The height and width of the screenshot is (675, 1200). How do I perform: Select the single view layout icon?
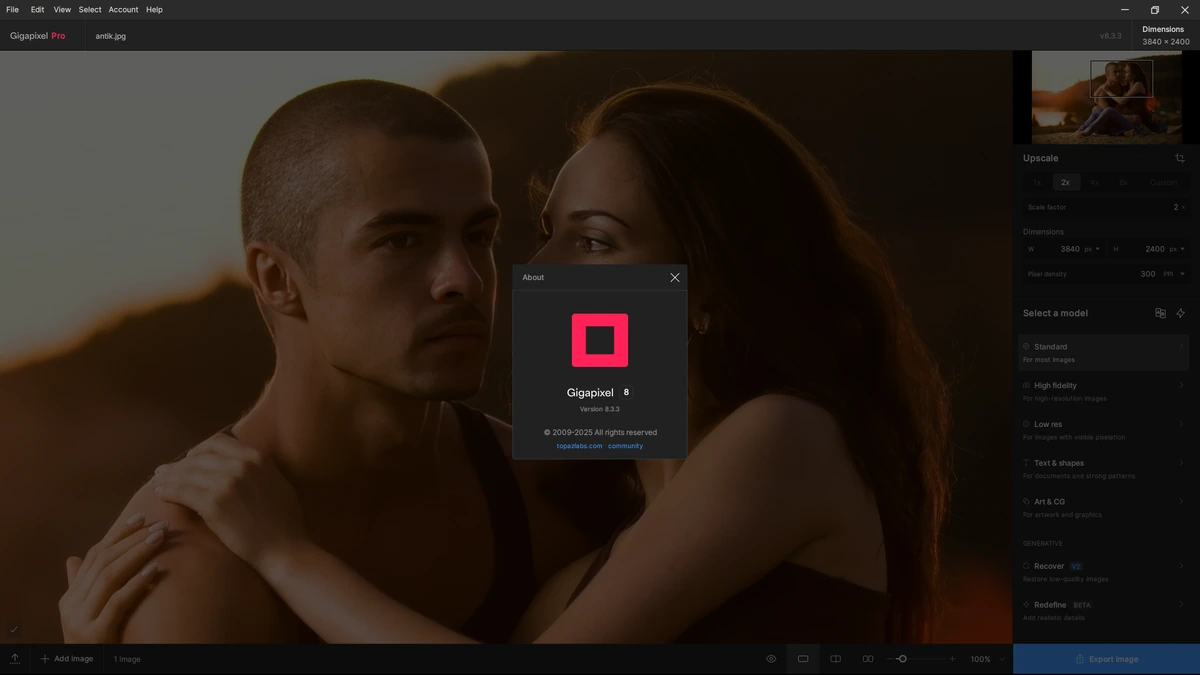[x=803, y=659]
